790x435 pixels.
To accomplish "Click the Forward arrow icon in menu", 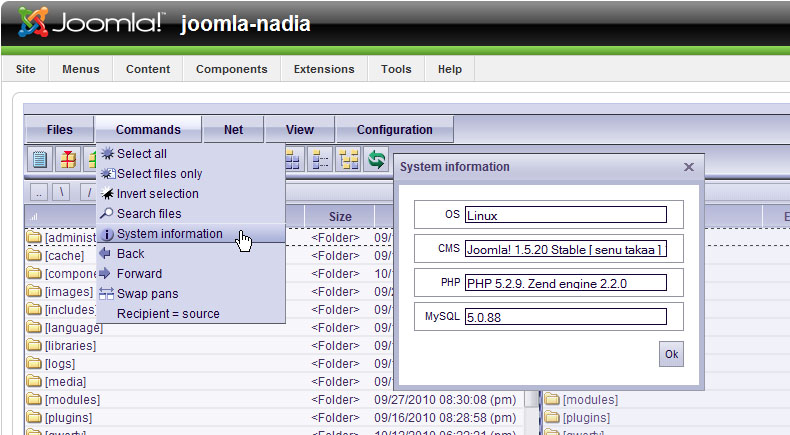I will (x=105, y=273).
